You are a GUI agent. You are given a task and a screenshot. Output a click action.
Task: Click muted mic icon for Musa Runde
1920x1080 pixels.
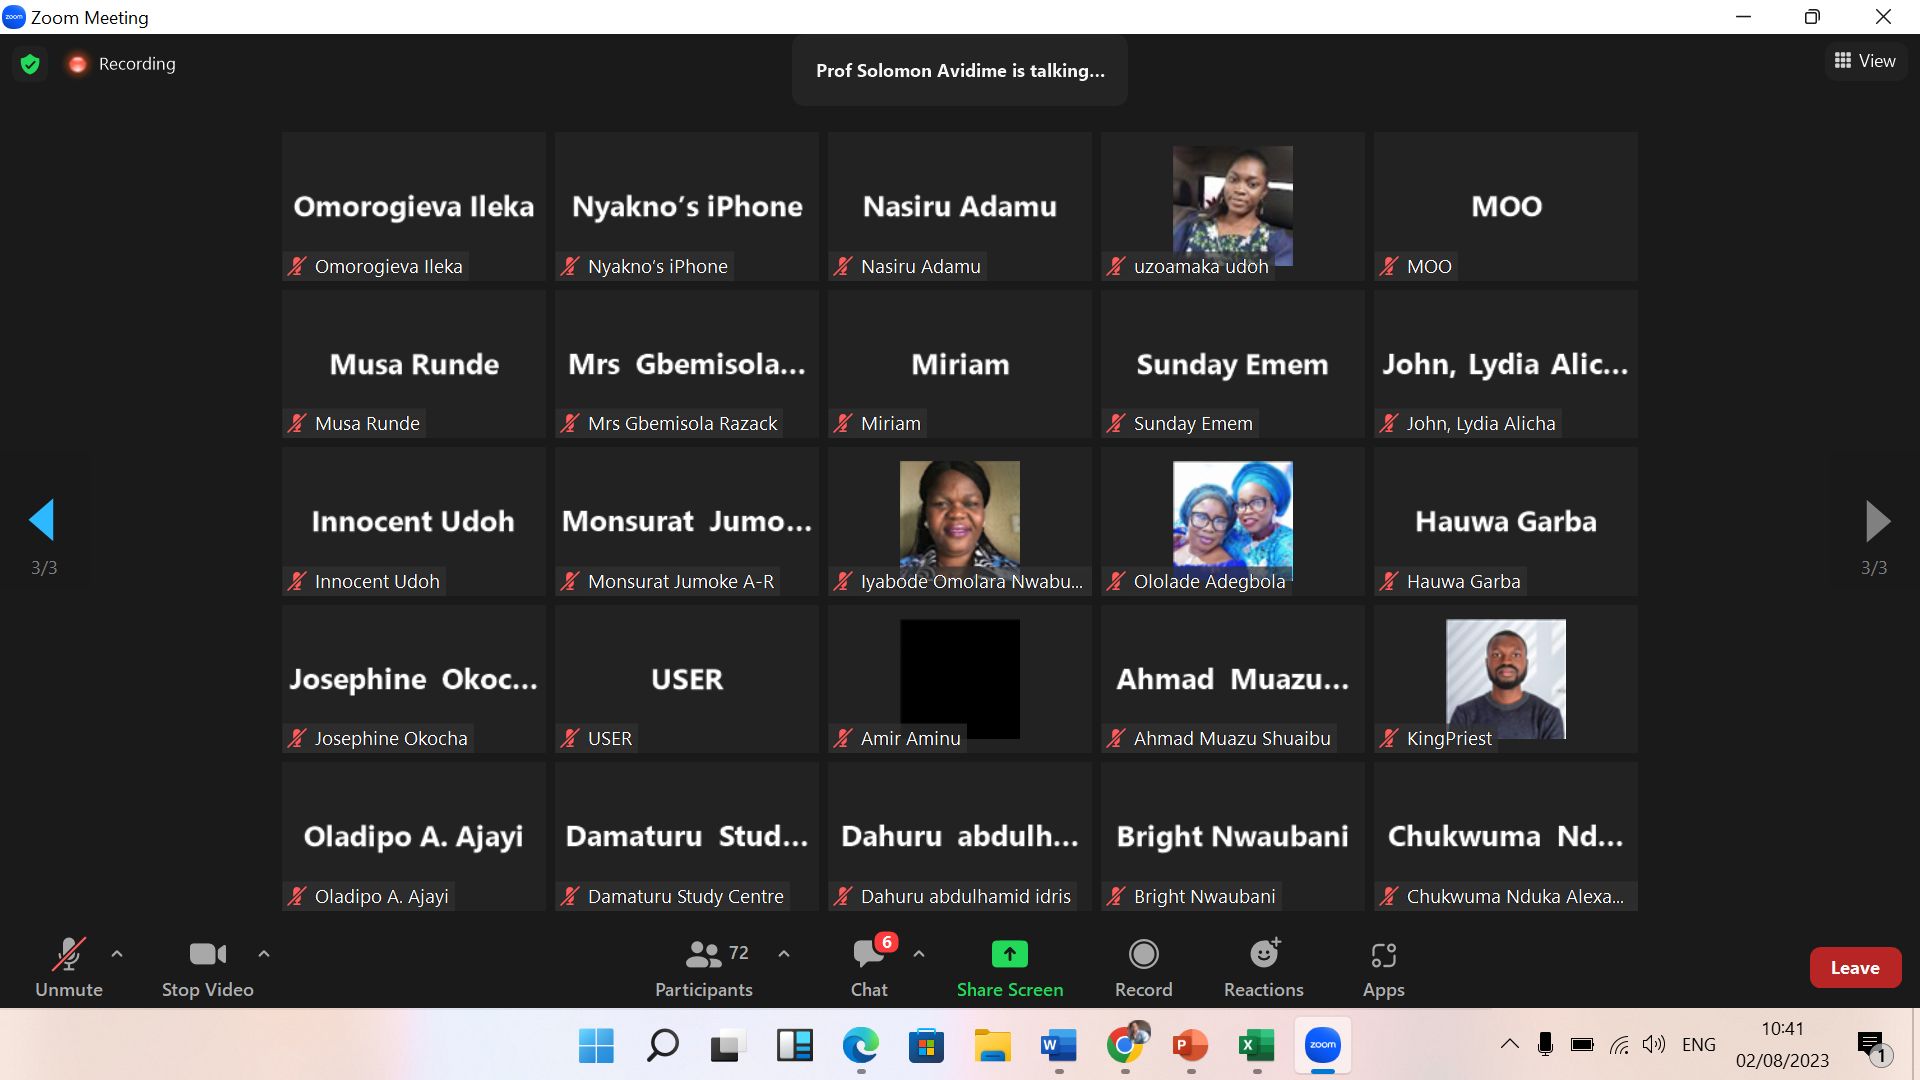pyautogui.click(x=297, y=423)
